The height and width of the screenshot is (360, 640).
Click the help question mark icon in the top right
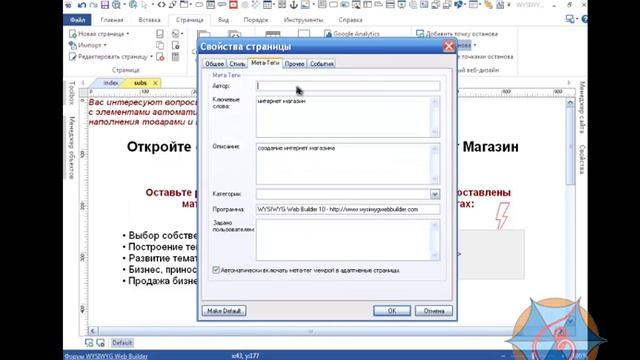click(x=584, y=19)
